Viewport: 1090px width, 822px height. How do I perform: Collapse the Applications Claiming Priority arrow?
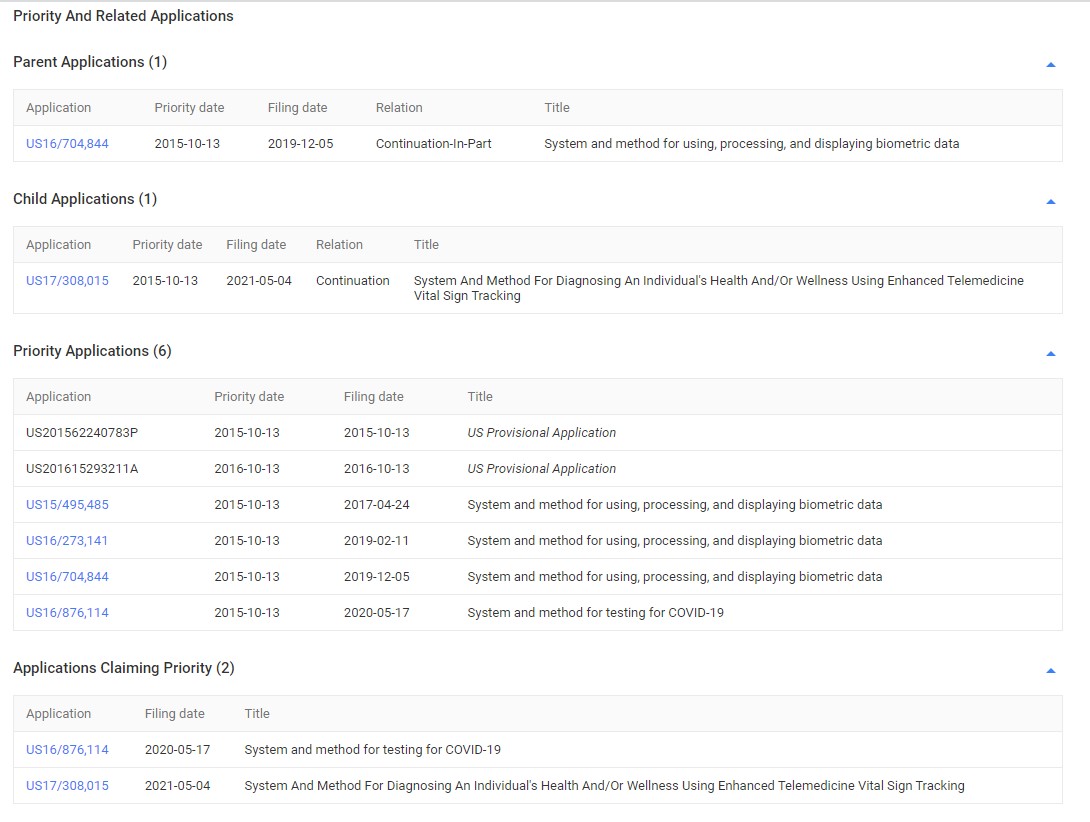[x=1050, y=671]
